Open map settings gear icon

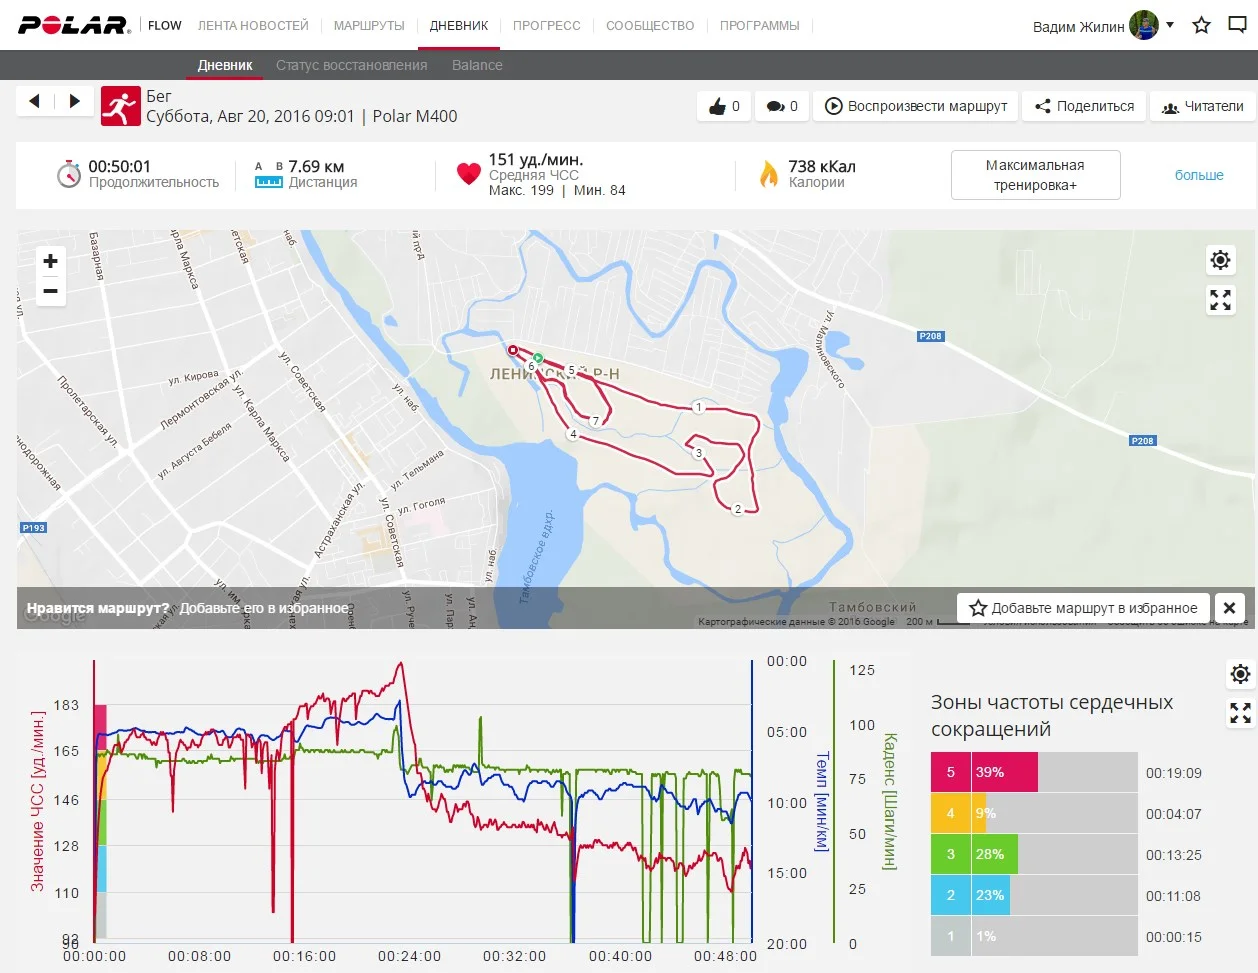1220,261
